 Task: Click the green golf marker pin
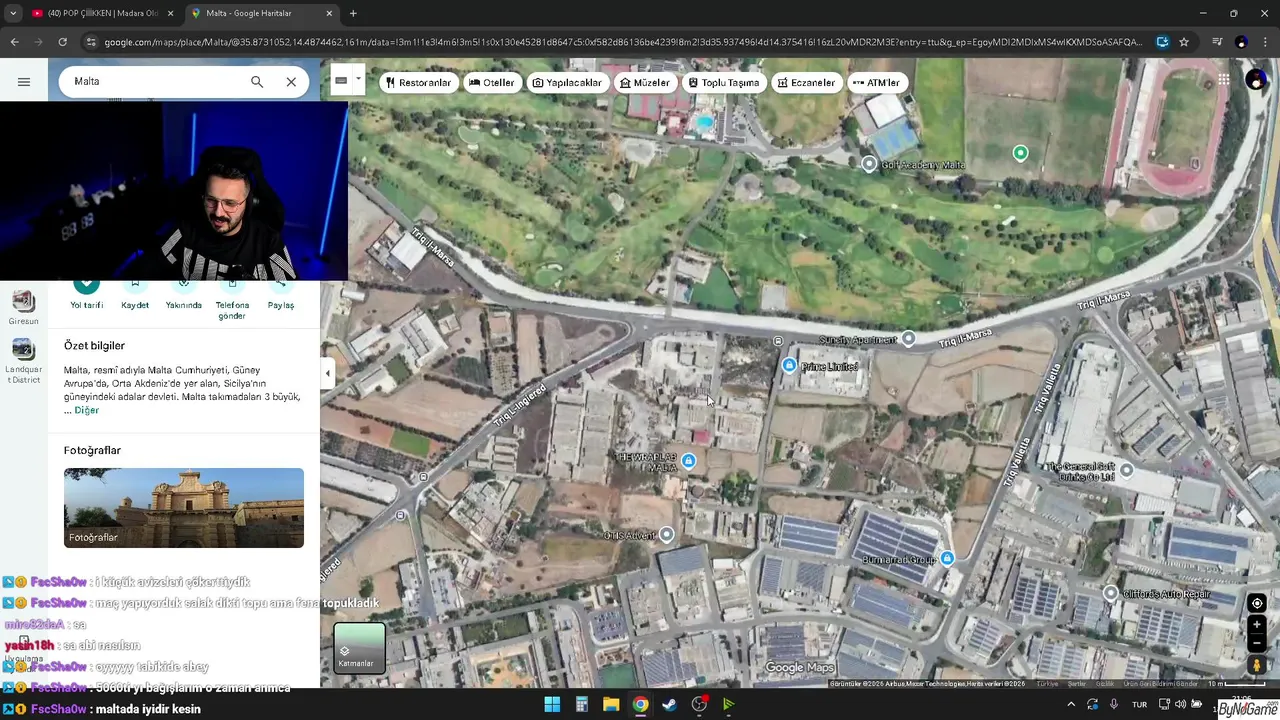click(1020, 153)
